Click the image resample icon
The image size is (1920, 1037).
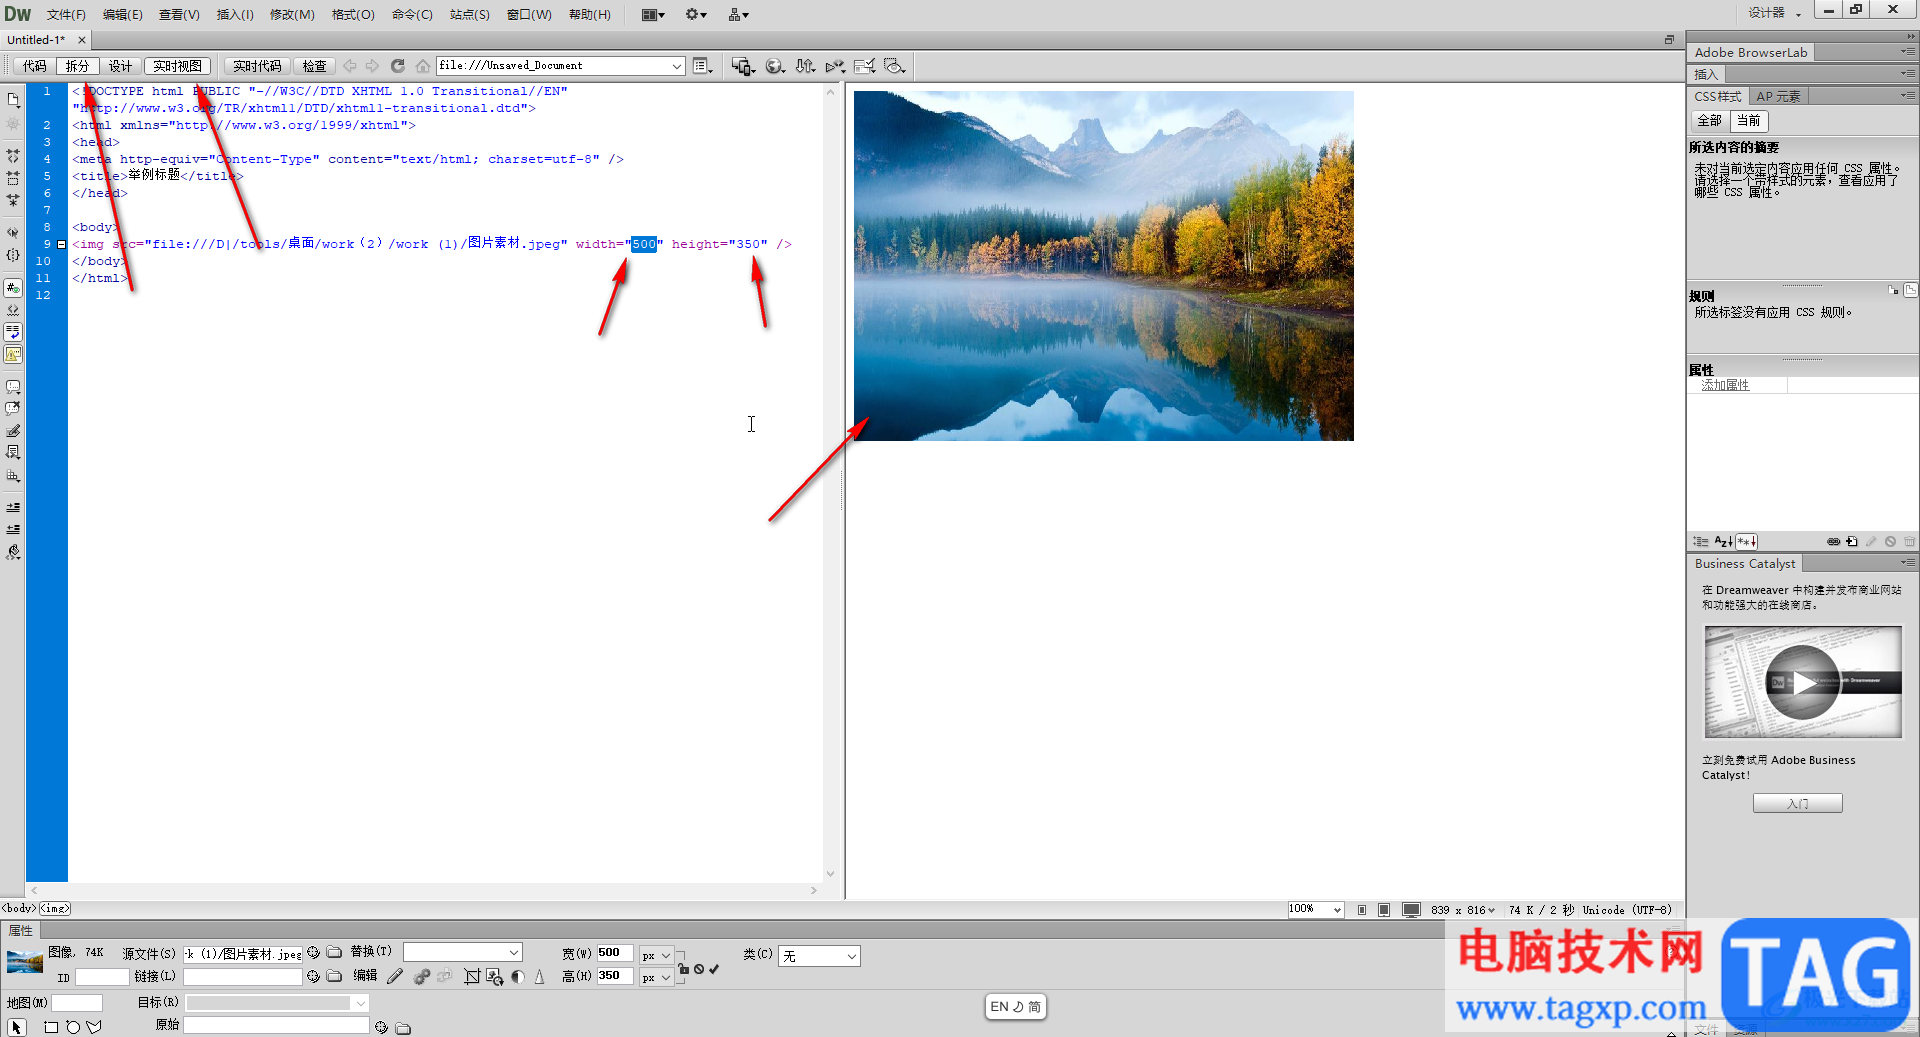[495, 977]
